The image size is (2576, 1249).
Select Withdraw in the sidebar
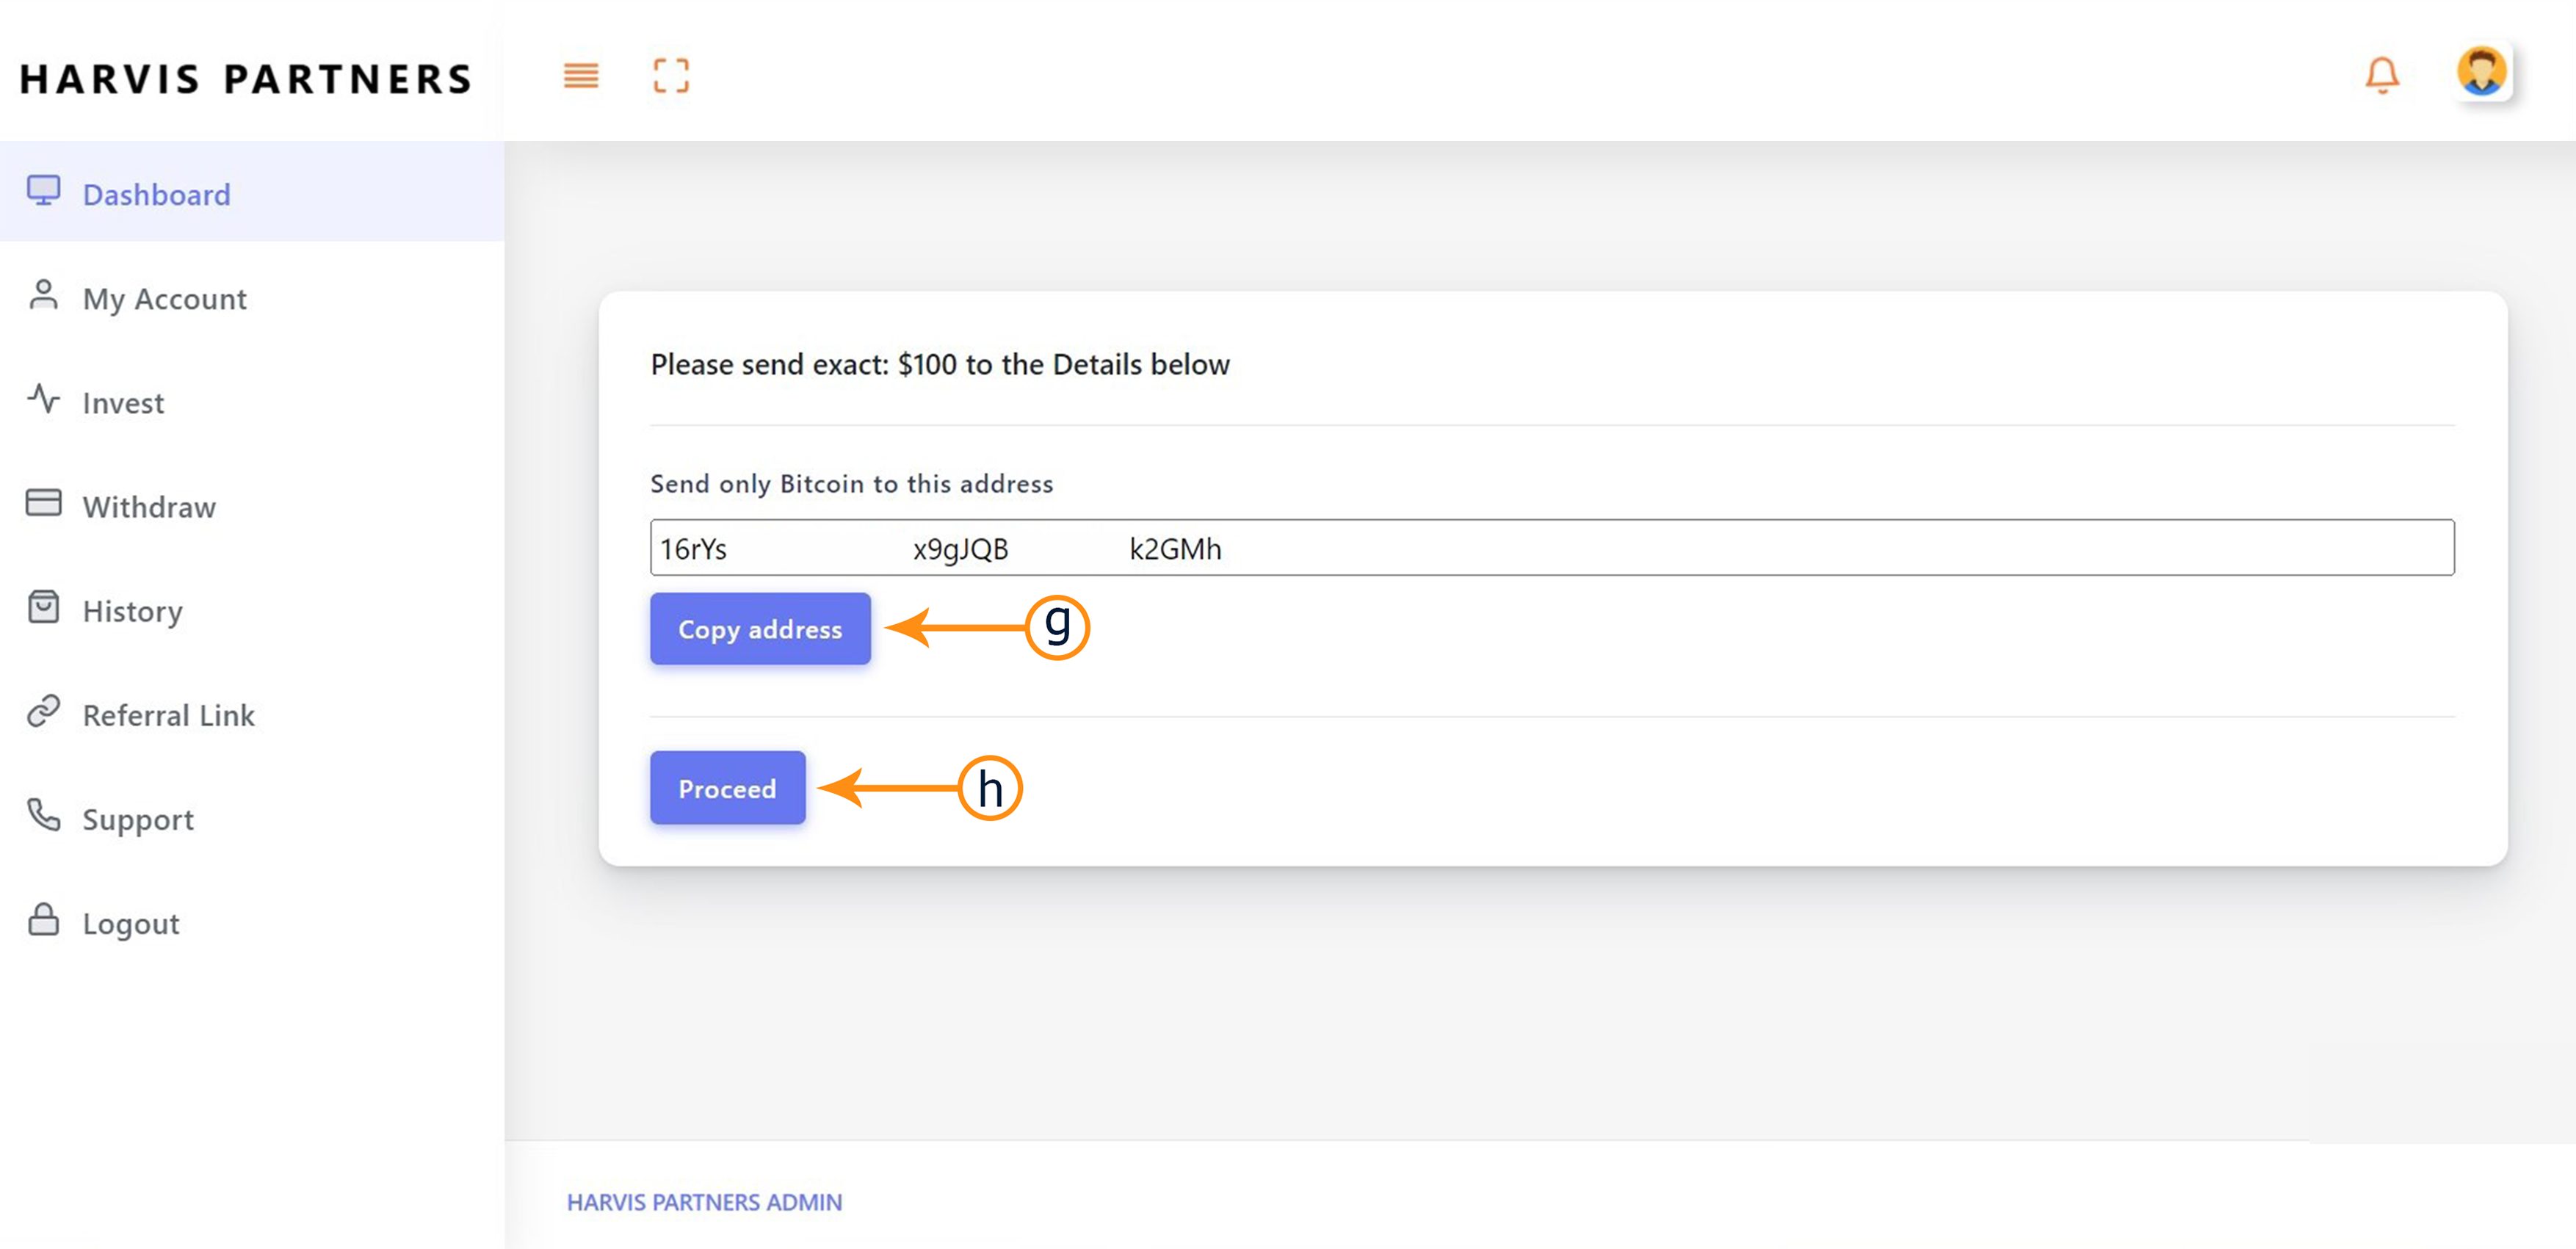click(149, 507)
